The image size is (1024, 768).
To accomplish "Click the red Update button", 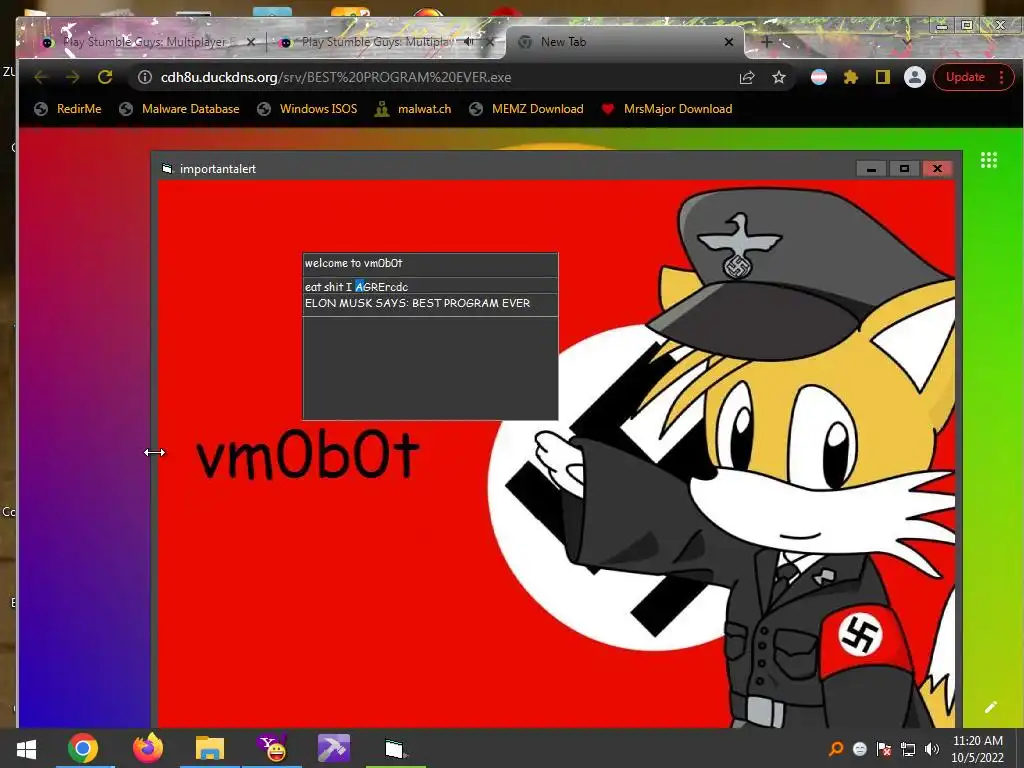I will coord(965,77).
